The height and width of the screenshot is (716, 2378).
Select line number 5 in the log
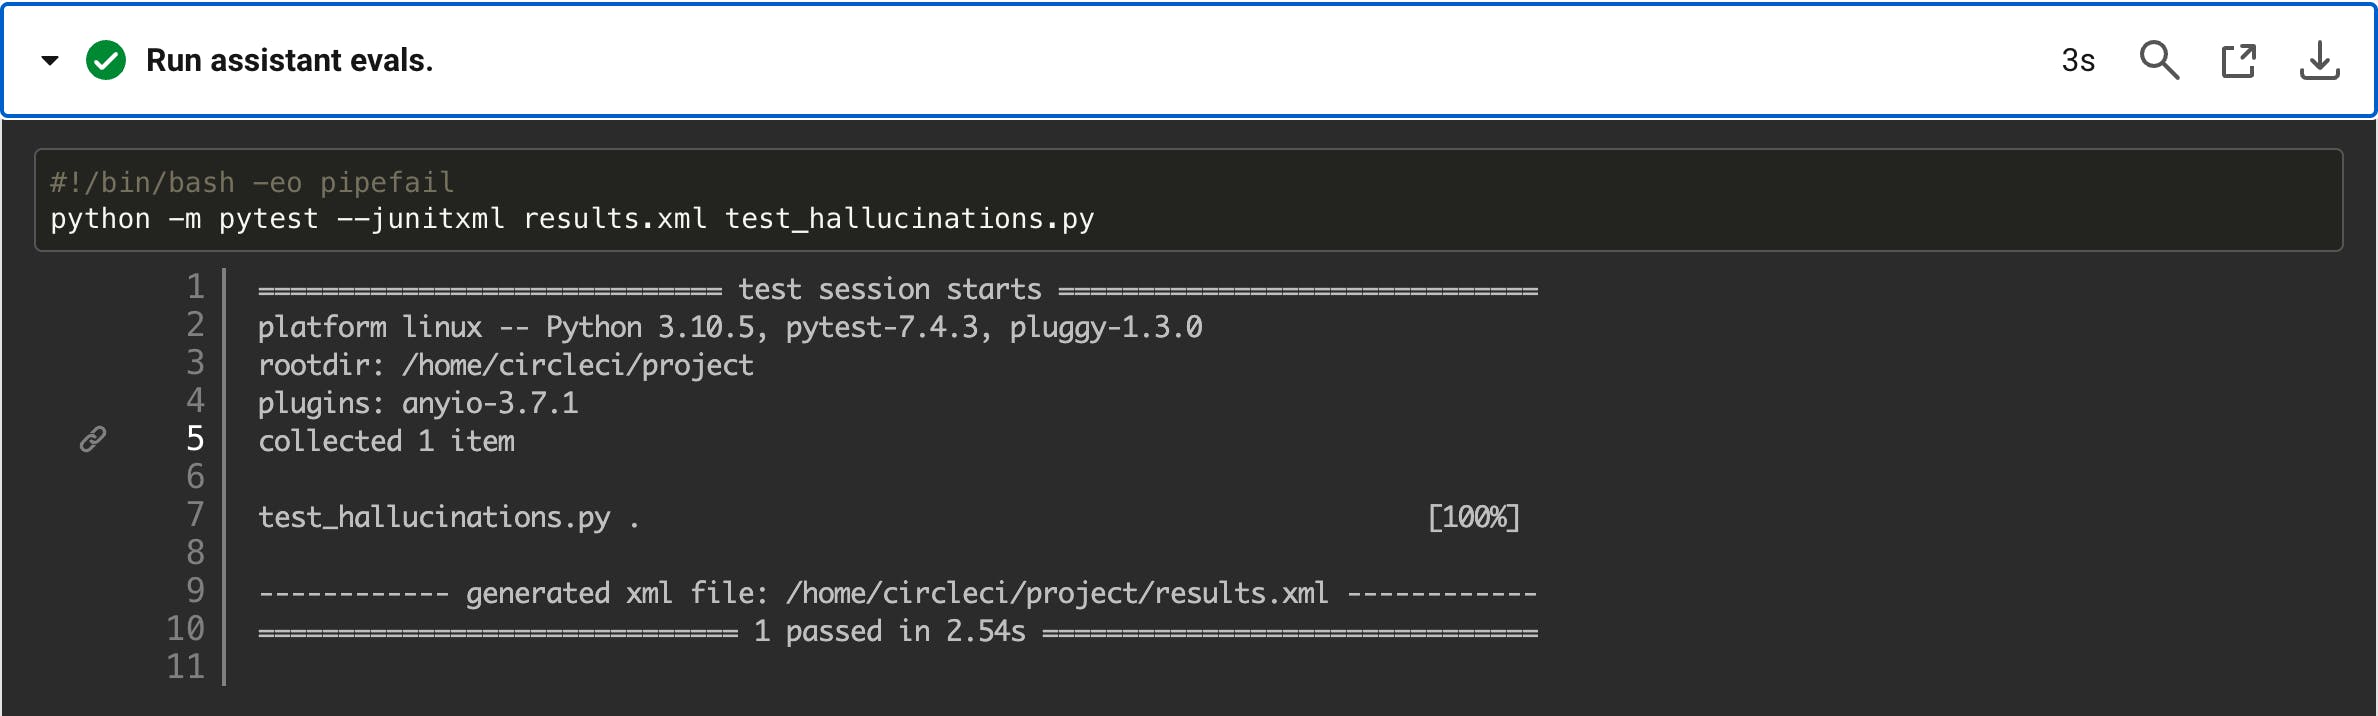193,437
